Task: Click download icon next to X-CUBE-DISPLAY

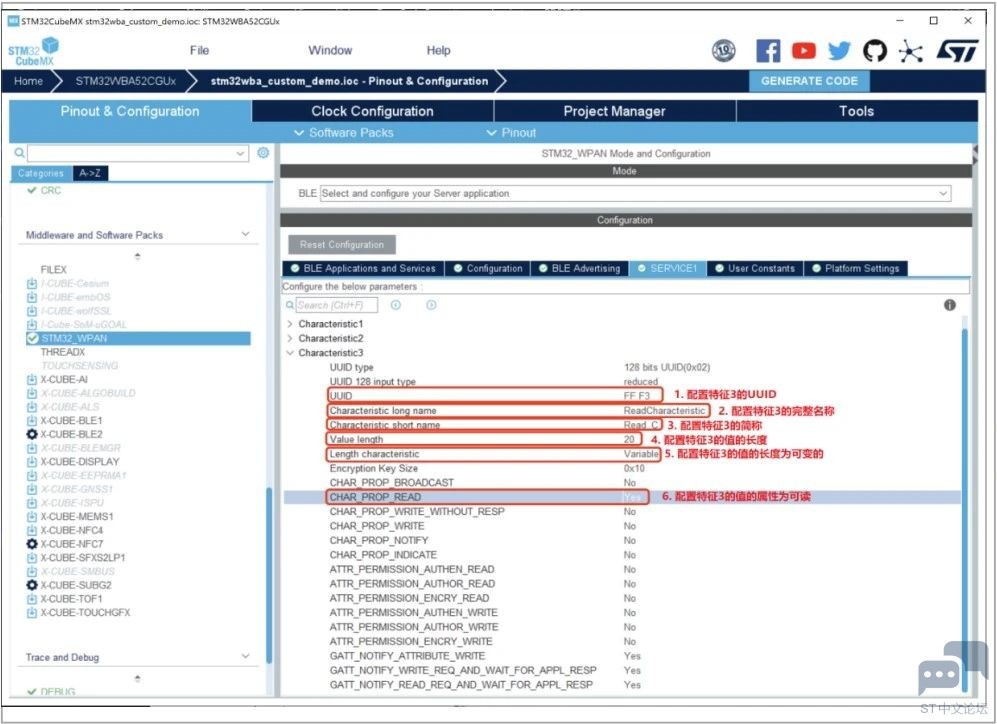Action: point(32,462)
